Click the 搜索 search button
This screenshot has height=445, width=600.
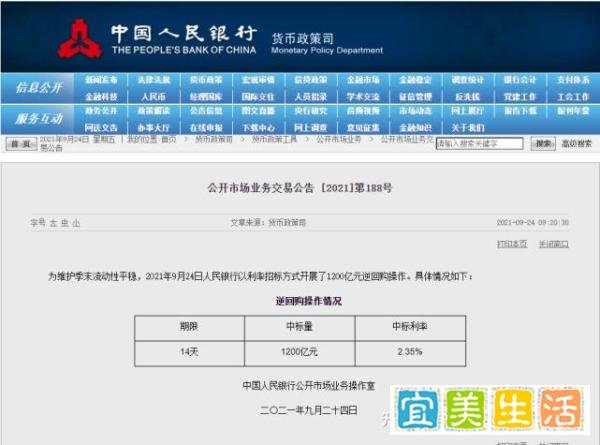[x=543, y=144]
